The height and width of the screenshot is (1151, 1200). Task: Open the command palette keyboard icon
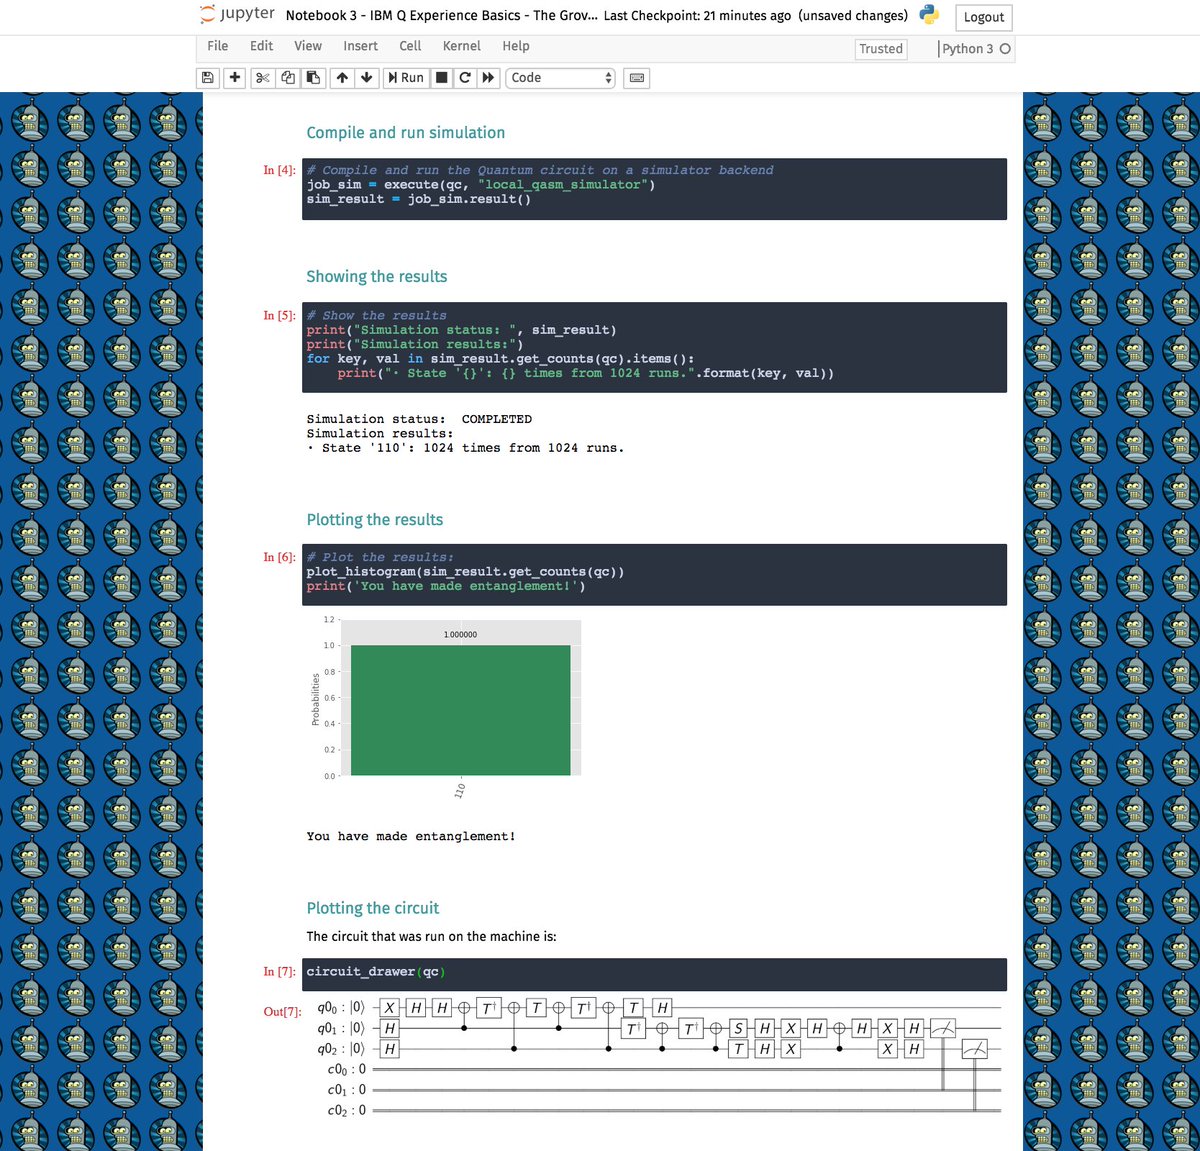point(636,78)
